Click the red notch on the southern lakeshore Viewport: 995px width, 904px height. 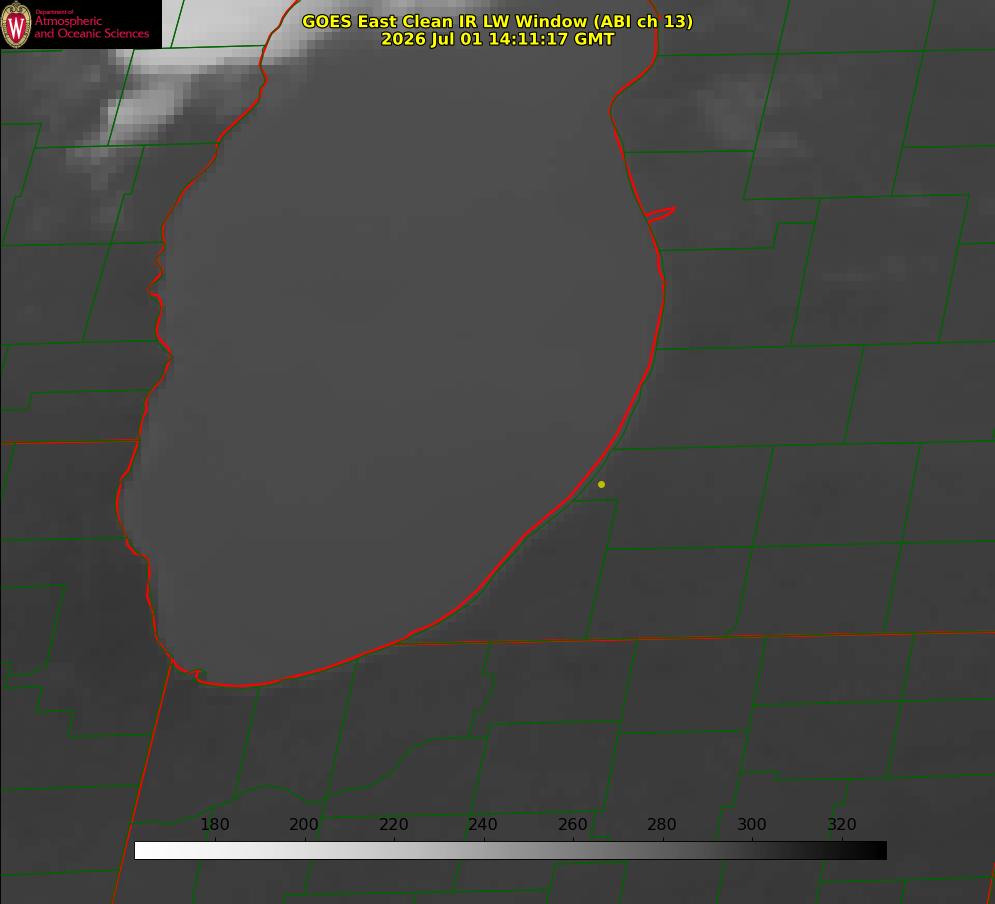[195, 673]
